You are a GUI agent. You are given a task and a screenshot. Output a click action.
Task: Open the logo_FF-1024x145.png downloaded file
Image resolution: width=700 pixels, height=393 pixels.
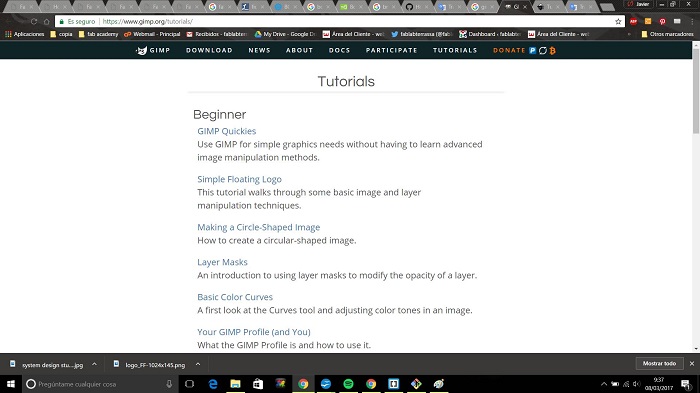click(x=150, y=365)
